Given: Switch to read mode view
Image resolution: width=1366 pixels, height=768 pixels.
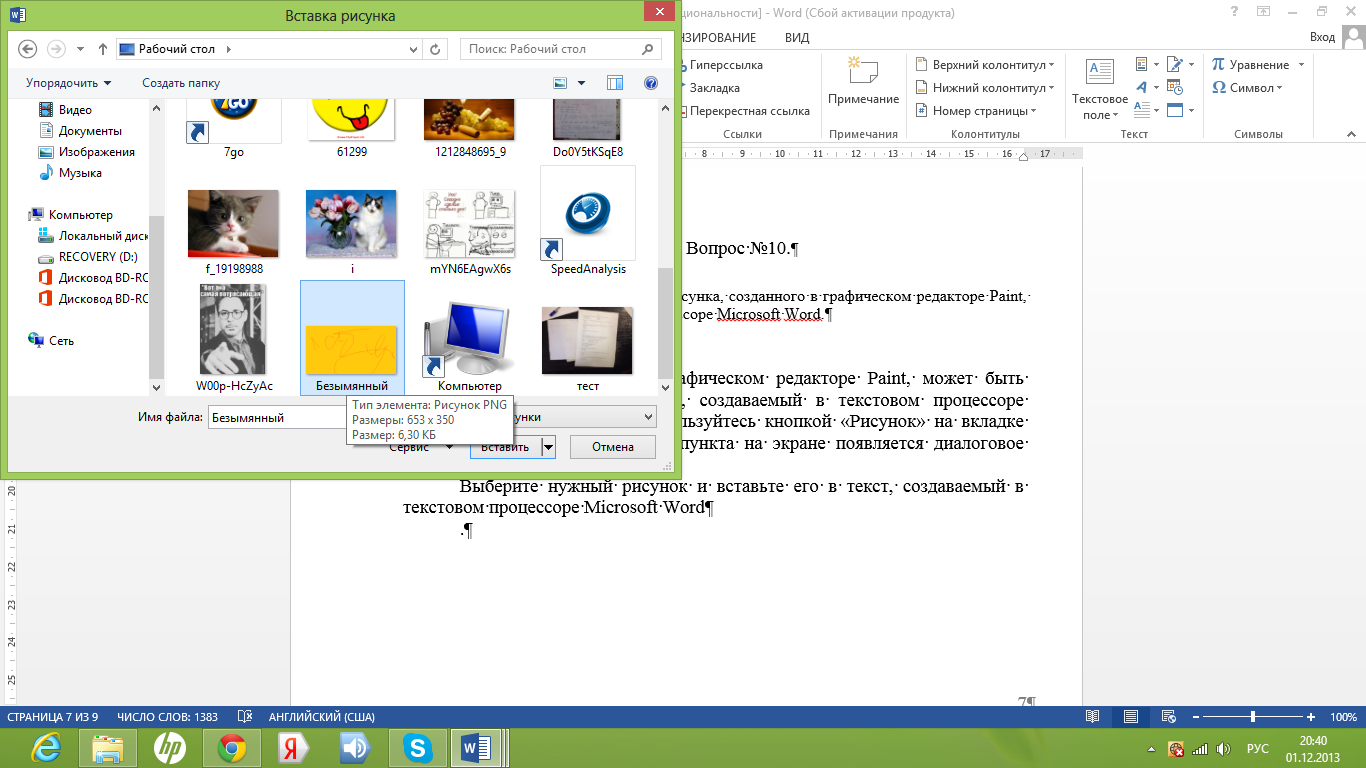Looking at the screenshot, I should pyautogui.click(x=1092, y=717).
